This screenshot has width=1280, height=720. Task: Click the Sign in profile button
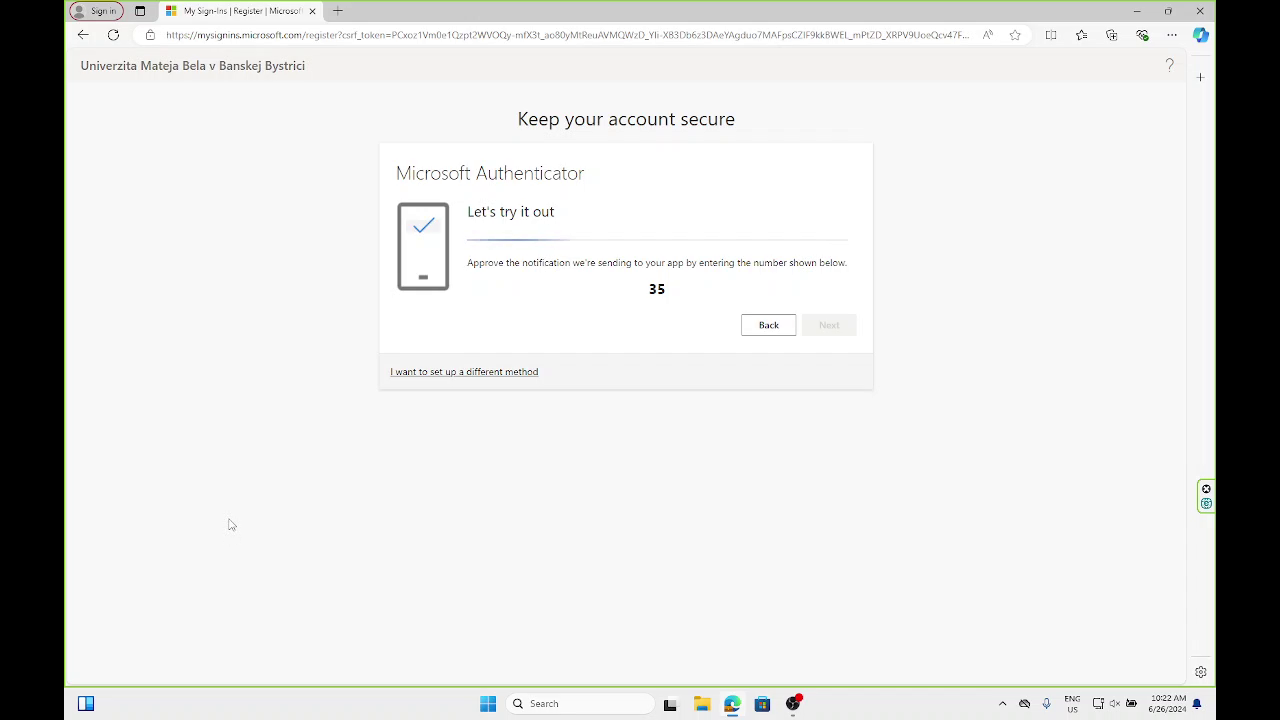(96, 11)
